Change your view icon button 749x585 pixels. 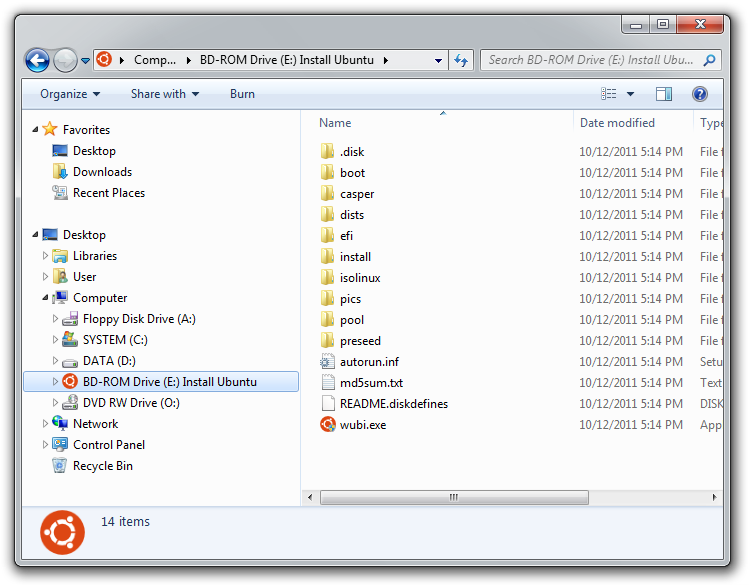coord(609,94)
